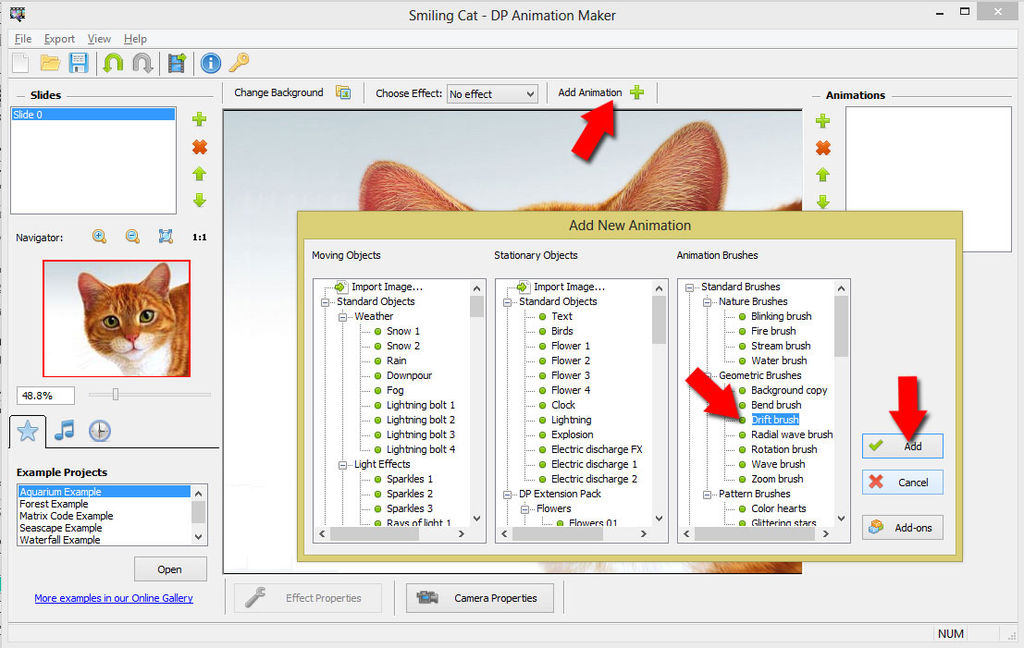Collapse Stationary Objects Standard Objects node
The width and height of the screenshot is (1024, 648).
point(507,302)
